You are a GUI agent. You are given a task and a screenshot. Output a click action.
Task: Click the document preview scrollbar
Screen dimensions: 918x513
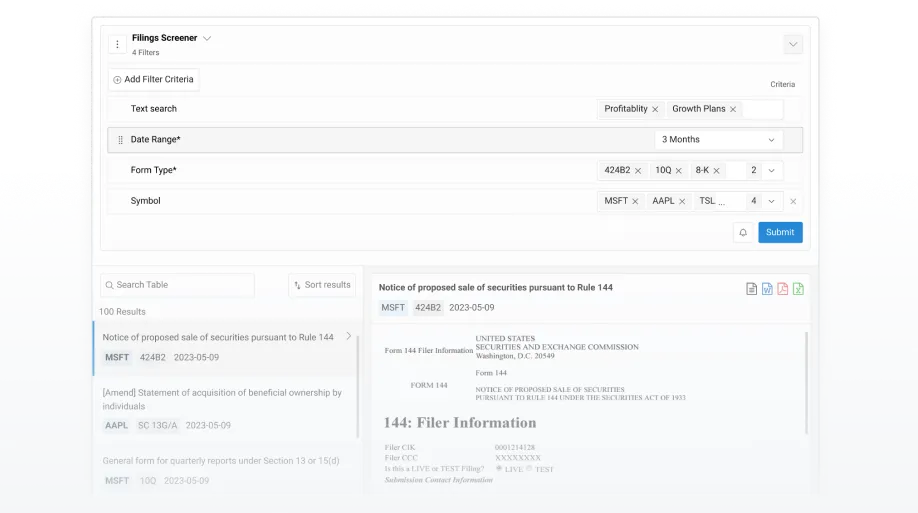806,383
